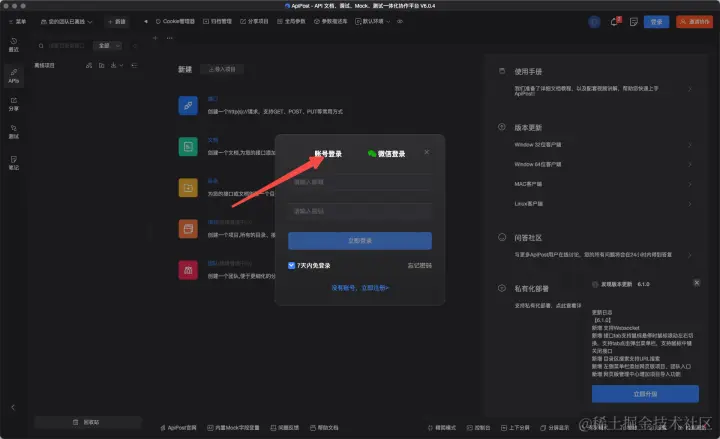The width and height of the screenshot is (720, 439).
Task: Collapse sidebar with the left triangle arrow
Action: pyautogui.click(x=146, y=22)
